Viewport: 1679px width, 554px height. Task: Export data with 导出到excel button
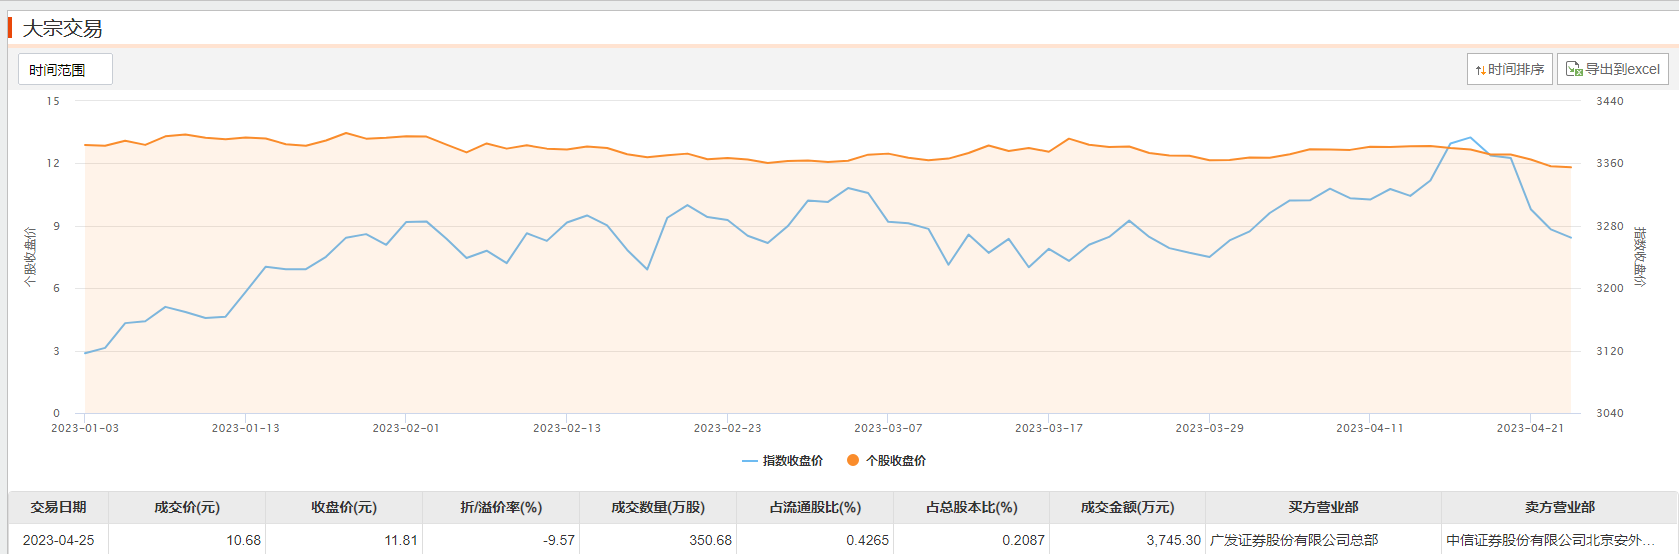(1613, 69)
